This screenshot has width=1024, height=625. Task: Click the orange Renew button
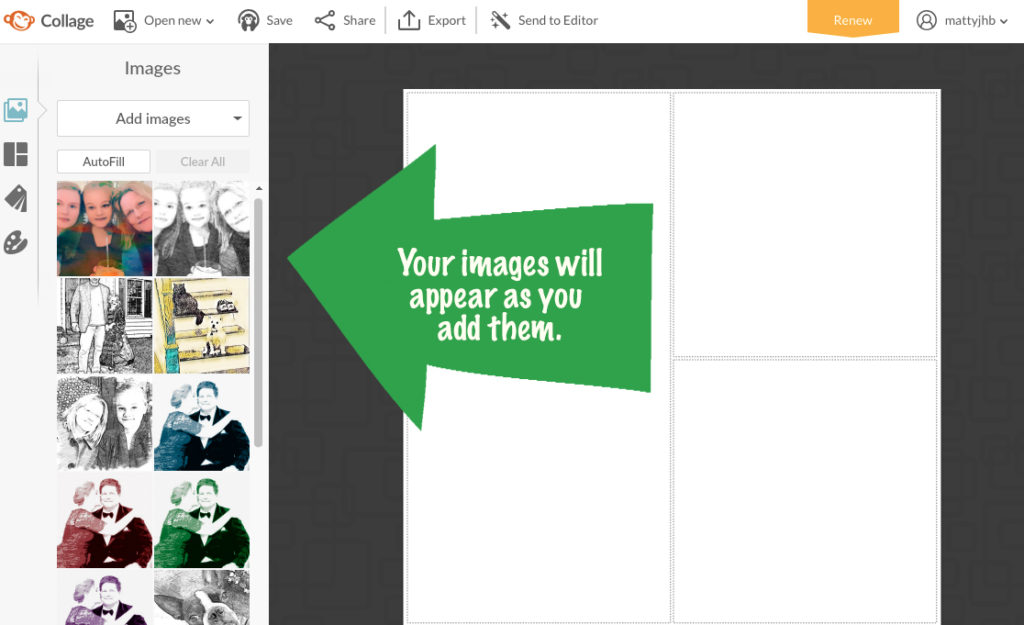pos(853,19)
